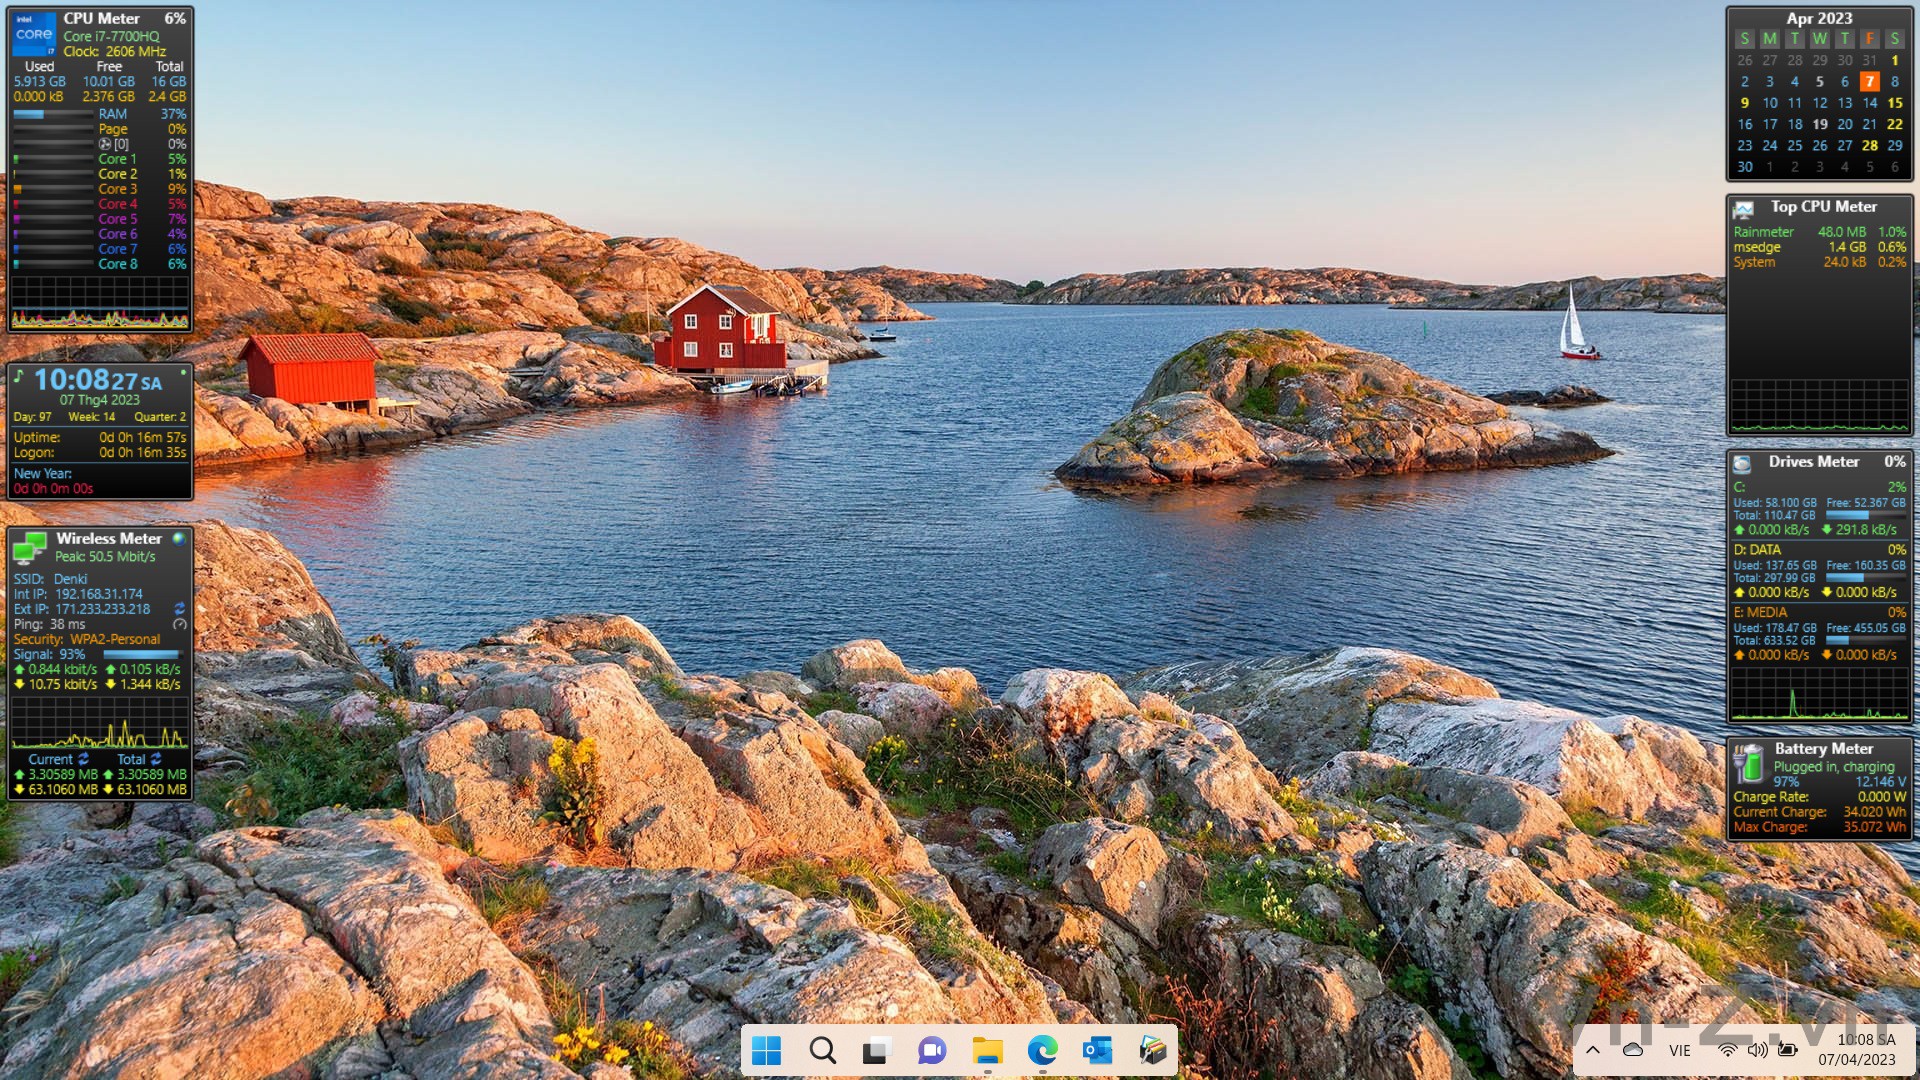Screen dimensions: 1920x1080
Task: Click the D: DATA drive usage bar
Action: 1866,578
